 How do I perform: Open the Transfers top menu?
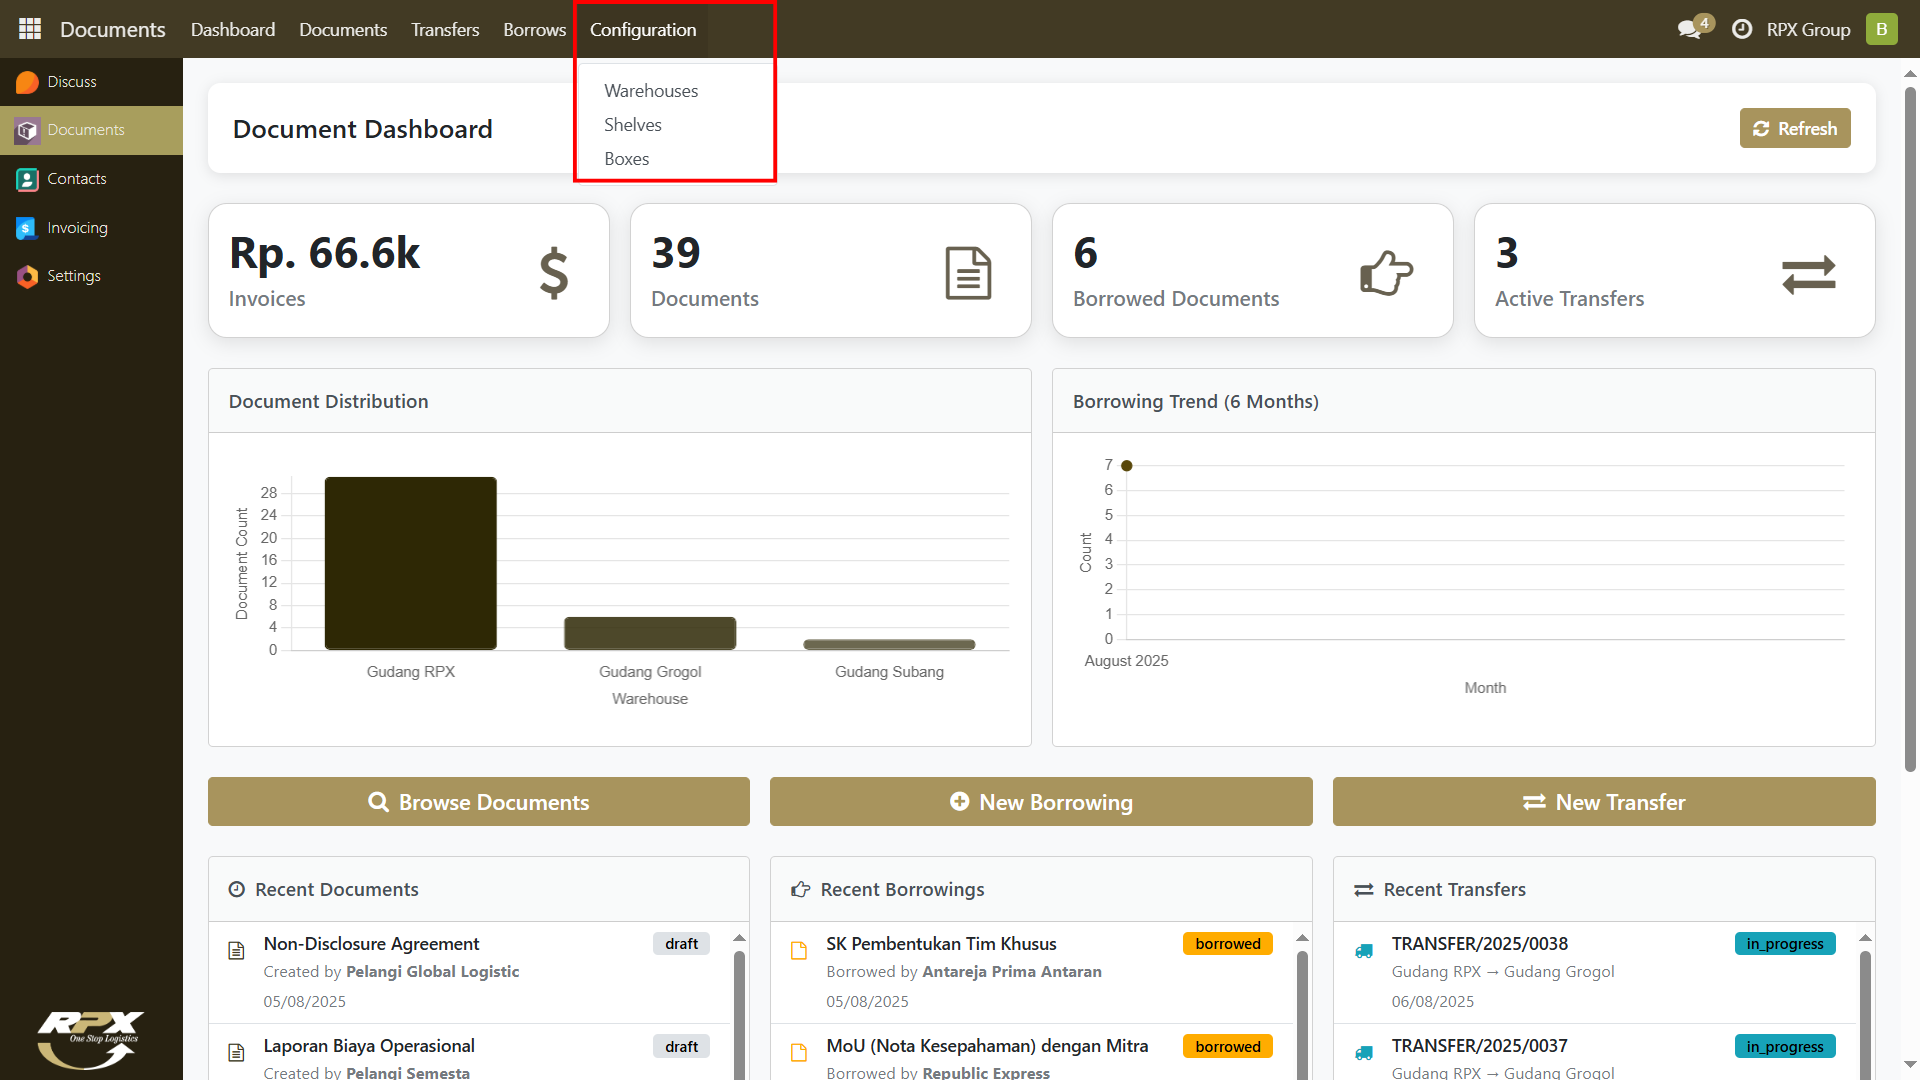pyautogui.click(x=445, y=30)
